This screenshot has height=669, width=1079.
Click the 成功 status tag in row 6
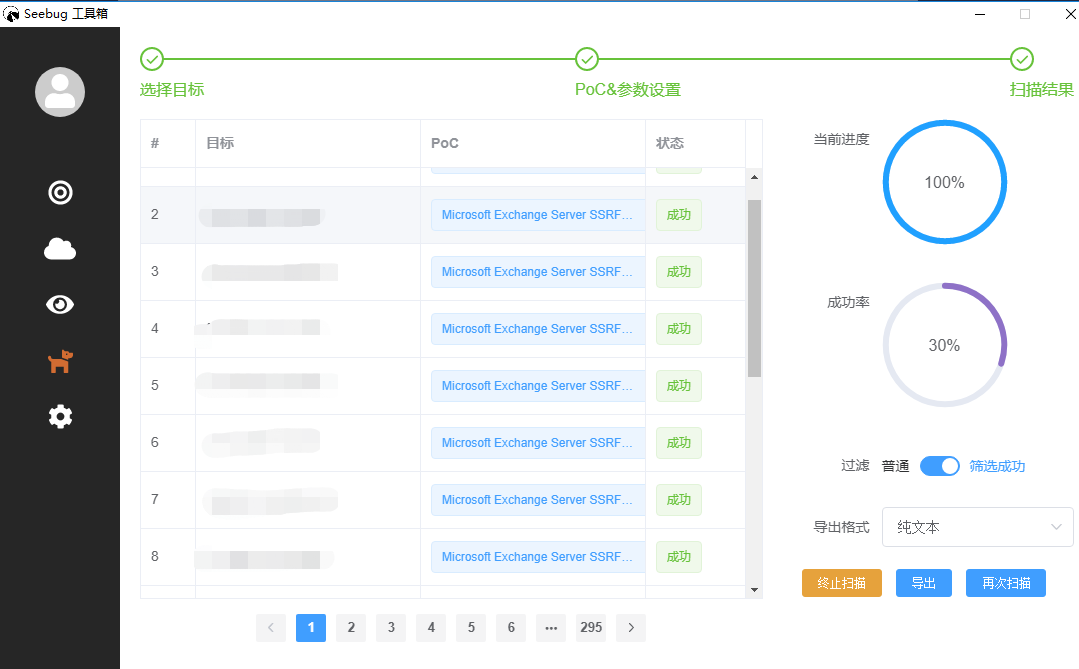tap(679, 443)
